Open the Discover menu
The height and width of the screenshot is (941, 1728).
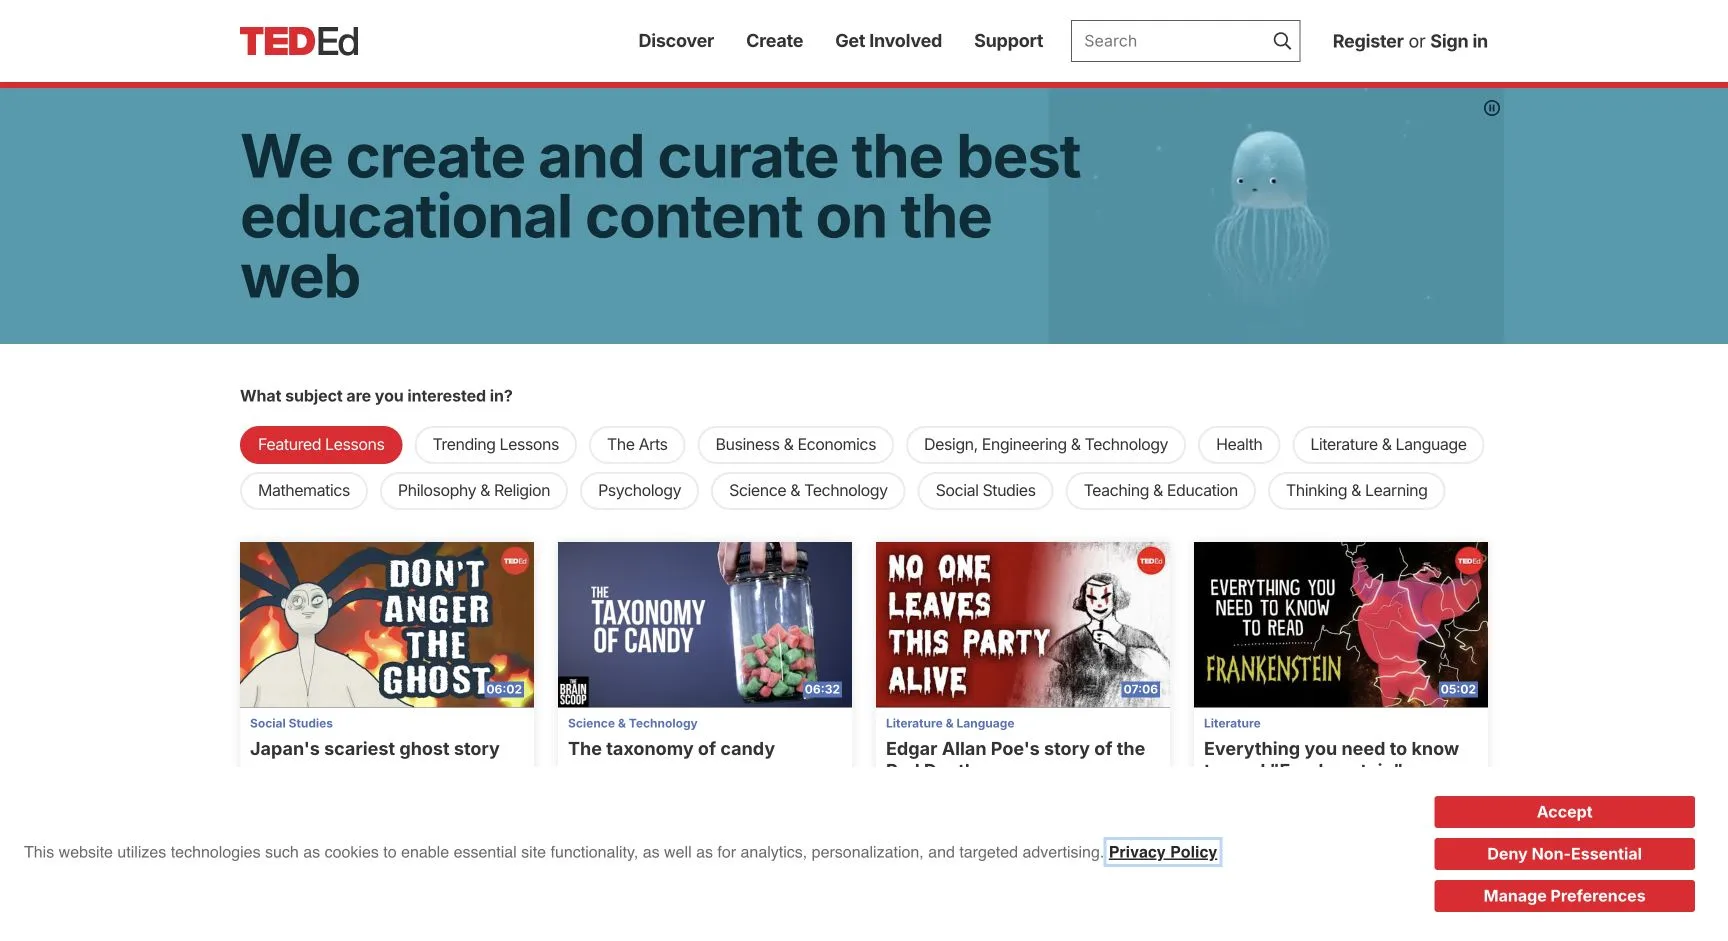point(676,41)
